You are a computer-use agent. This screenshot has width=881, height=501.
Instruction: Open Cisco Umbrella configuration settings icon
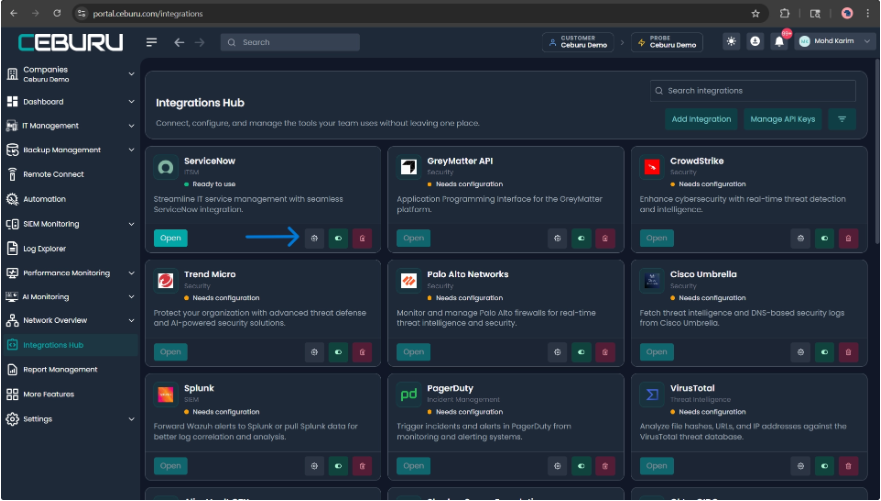(801, 352)
